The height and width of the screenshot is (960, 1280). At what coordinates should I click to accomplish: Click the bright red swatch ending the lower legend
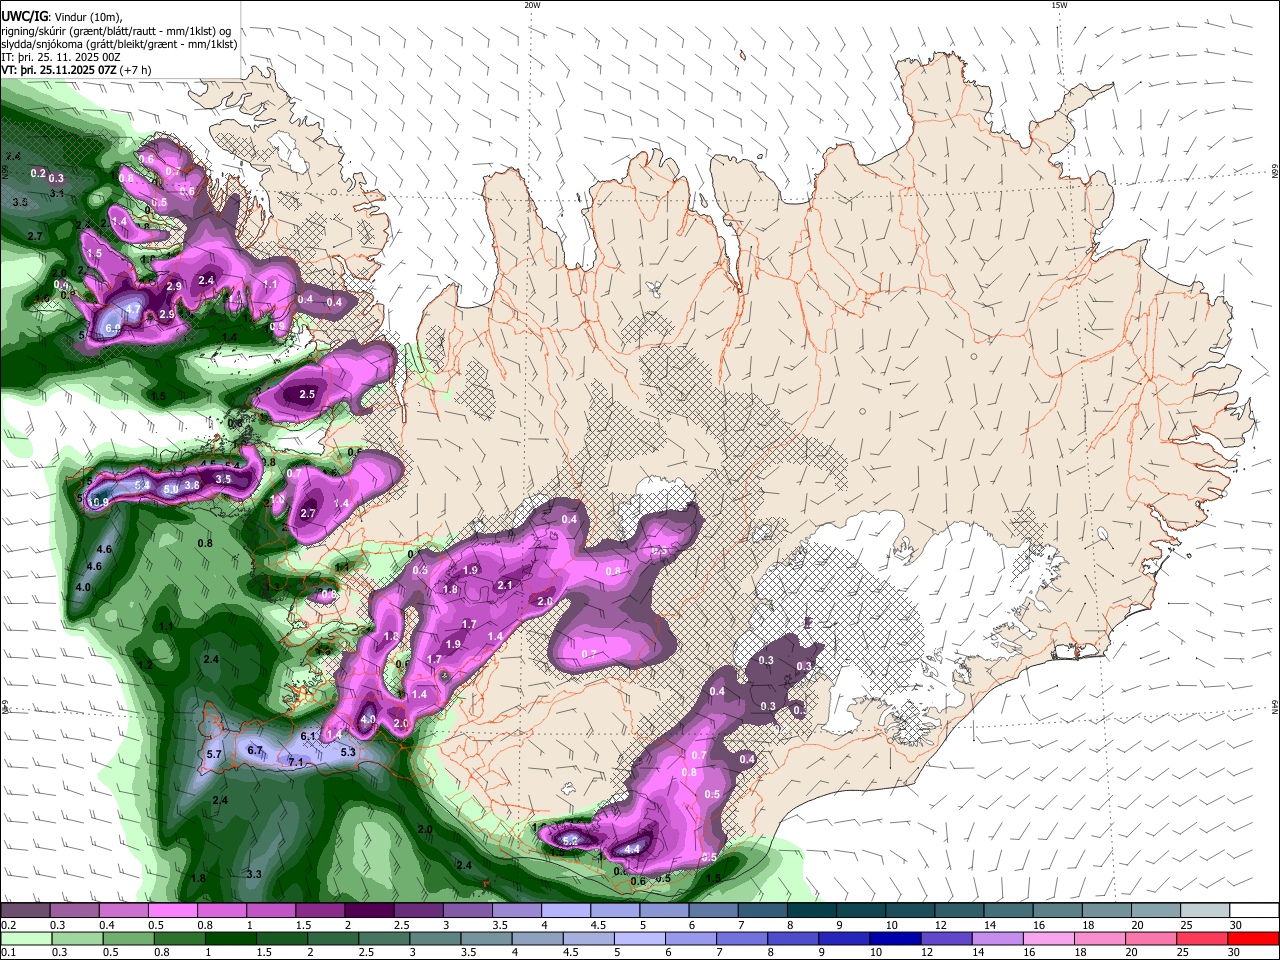point(1253,938)
